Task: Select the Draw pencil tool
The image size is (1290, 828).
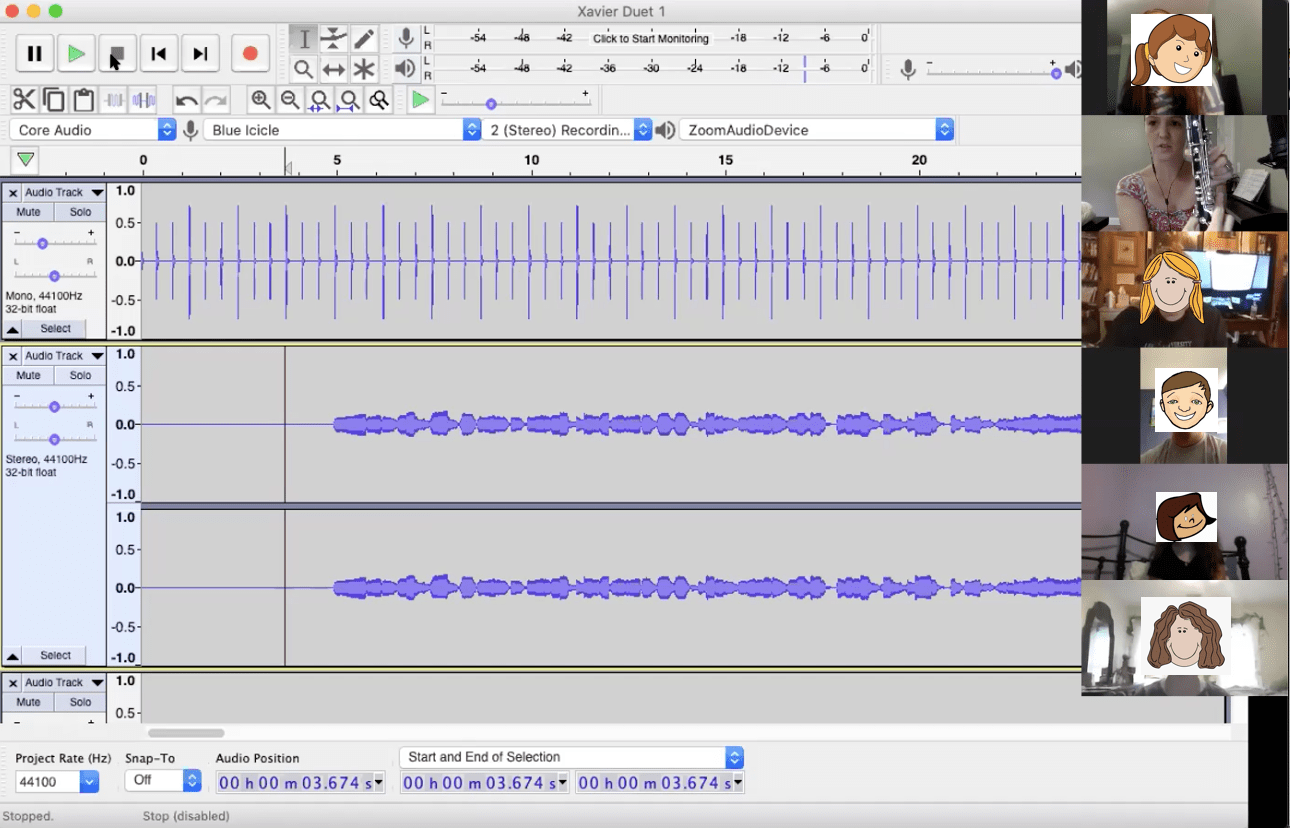Action: pos(364,39)
